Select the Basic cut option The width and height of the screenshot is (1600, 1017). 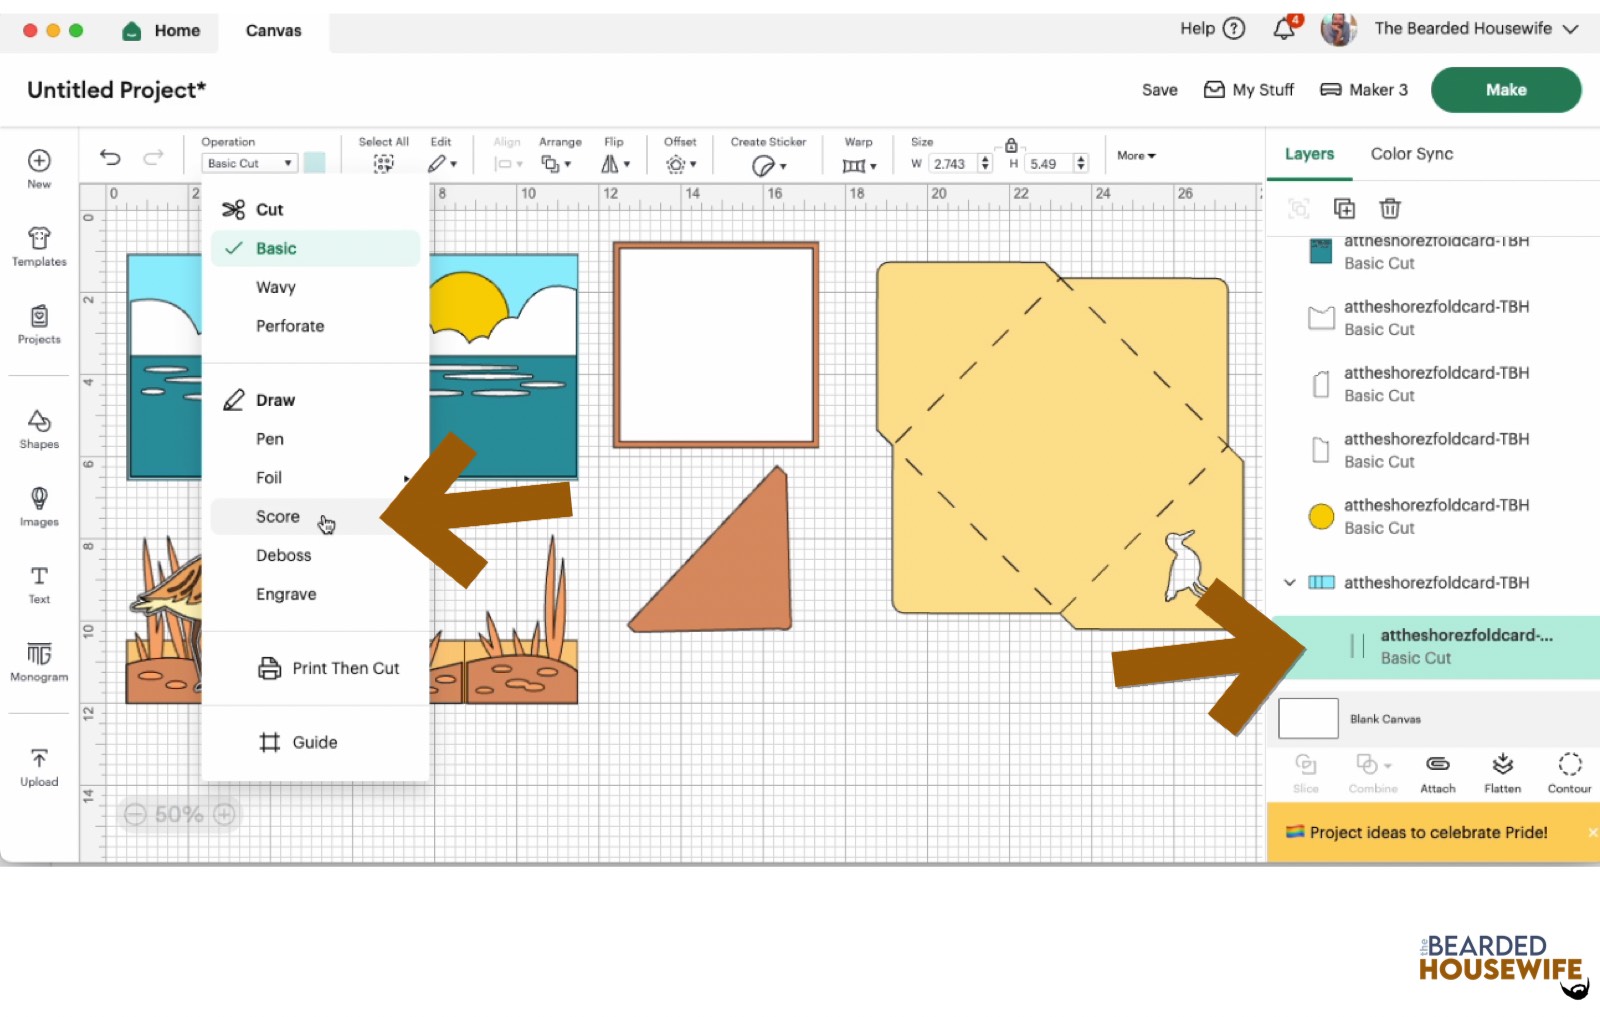click(x=315, y=248)
